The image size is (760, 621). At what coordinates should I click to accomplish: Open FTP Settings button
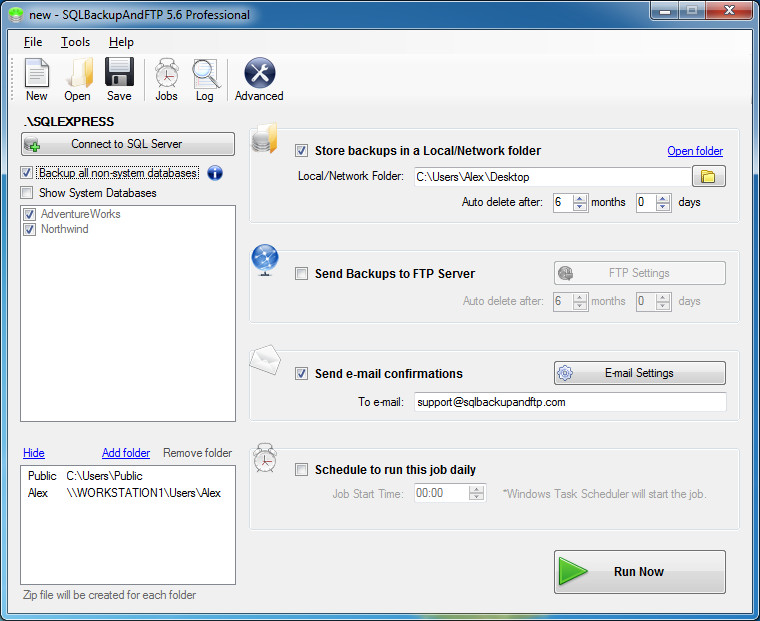click(640, 273)
